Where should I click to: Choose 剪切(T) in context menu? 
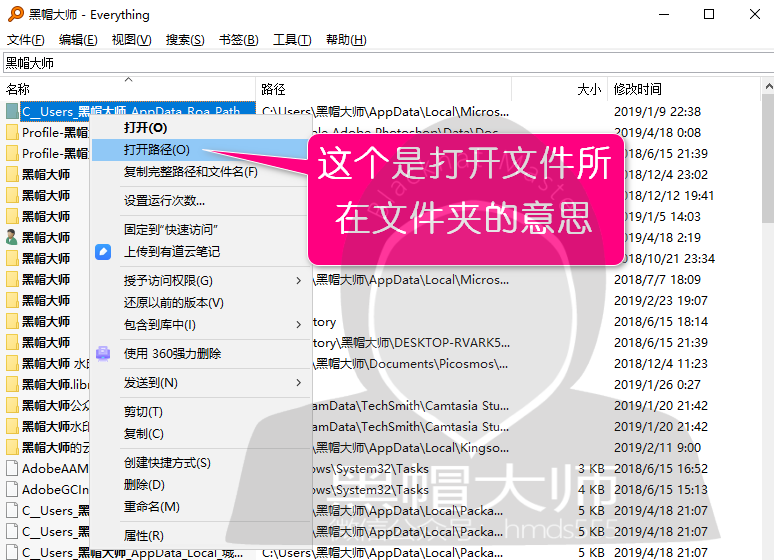point(199,412)
